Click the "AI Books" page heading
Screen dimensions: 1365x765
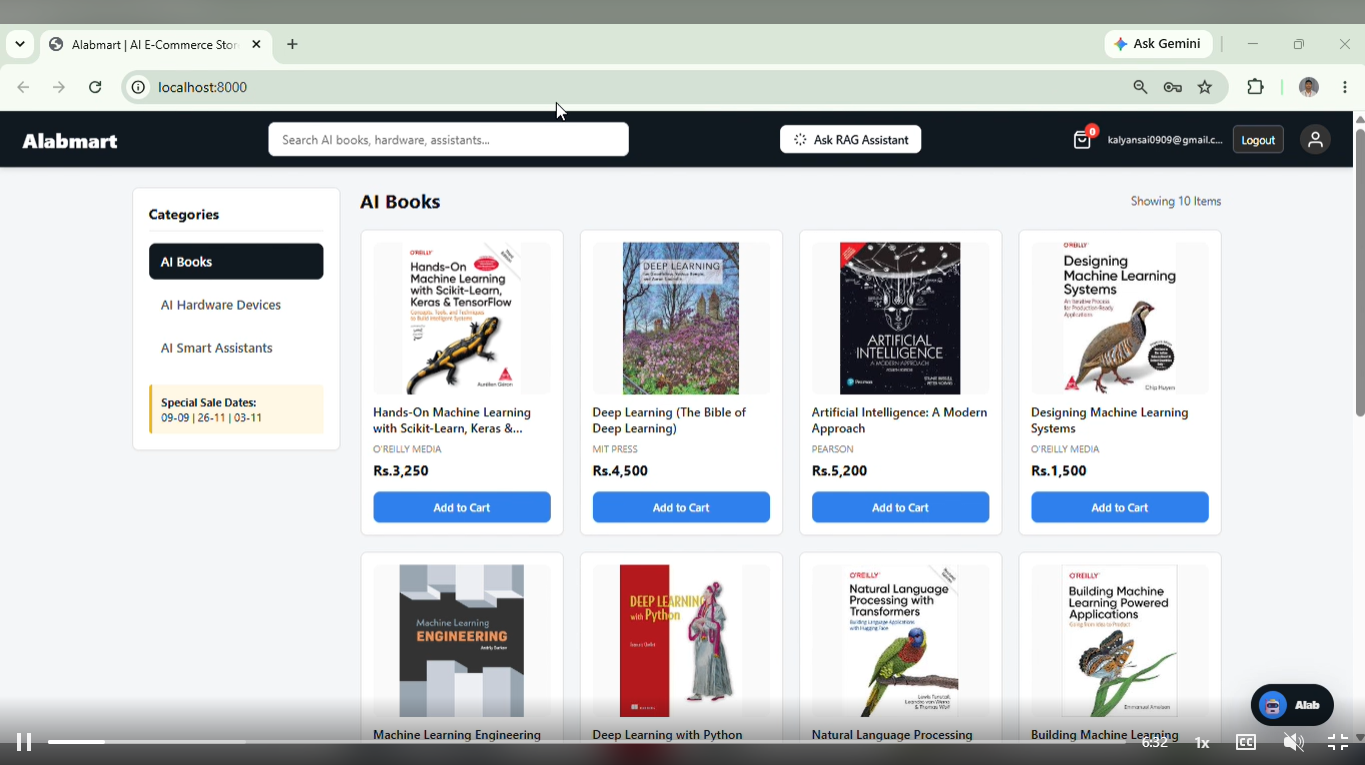click(x=400, y=202)
